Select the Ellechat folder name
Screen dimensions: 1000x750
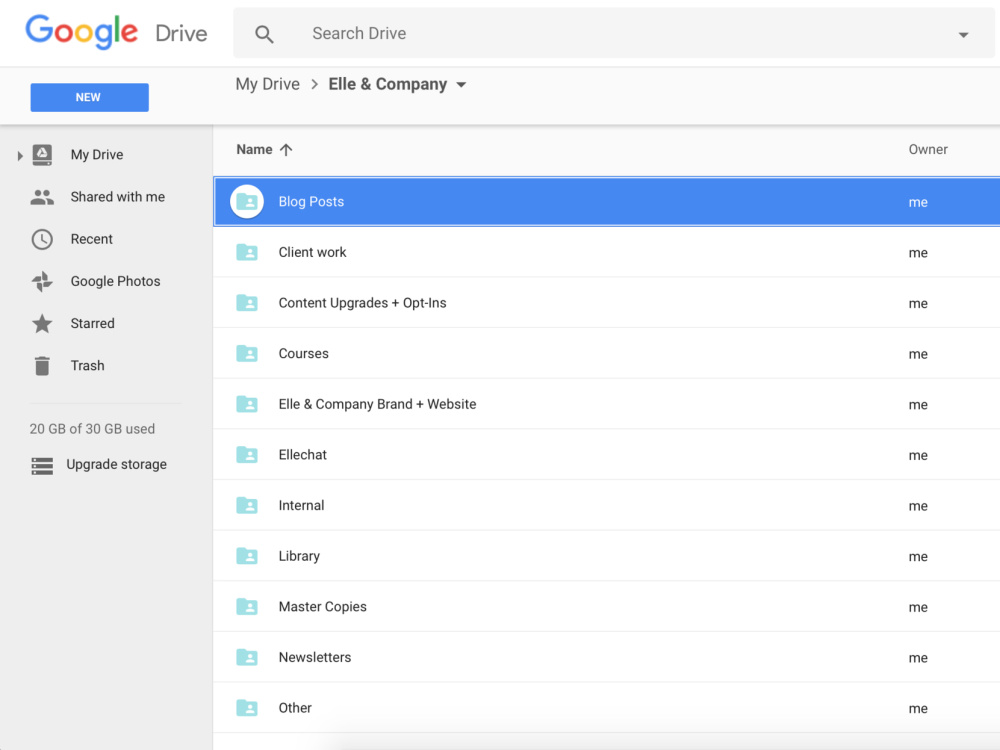[302, 455]
